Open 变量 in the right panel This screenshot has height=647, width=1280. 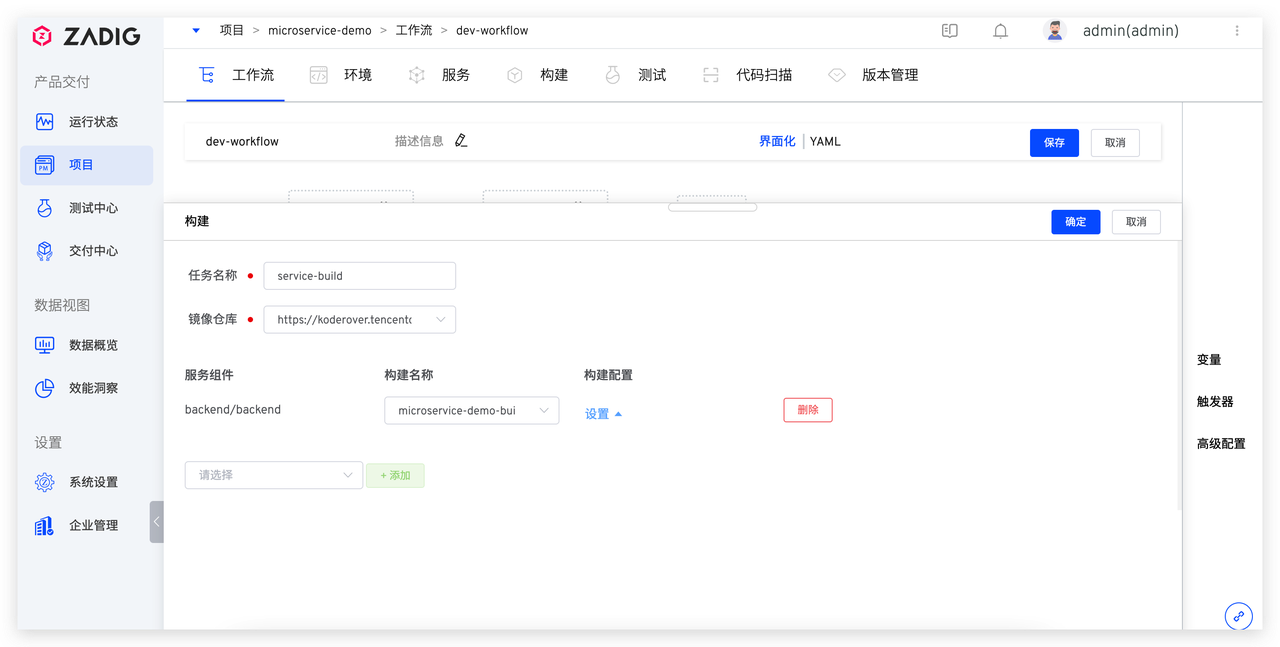(1209, 360)
